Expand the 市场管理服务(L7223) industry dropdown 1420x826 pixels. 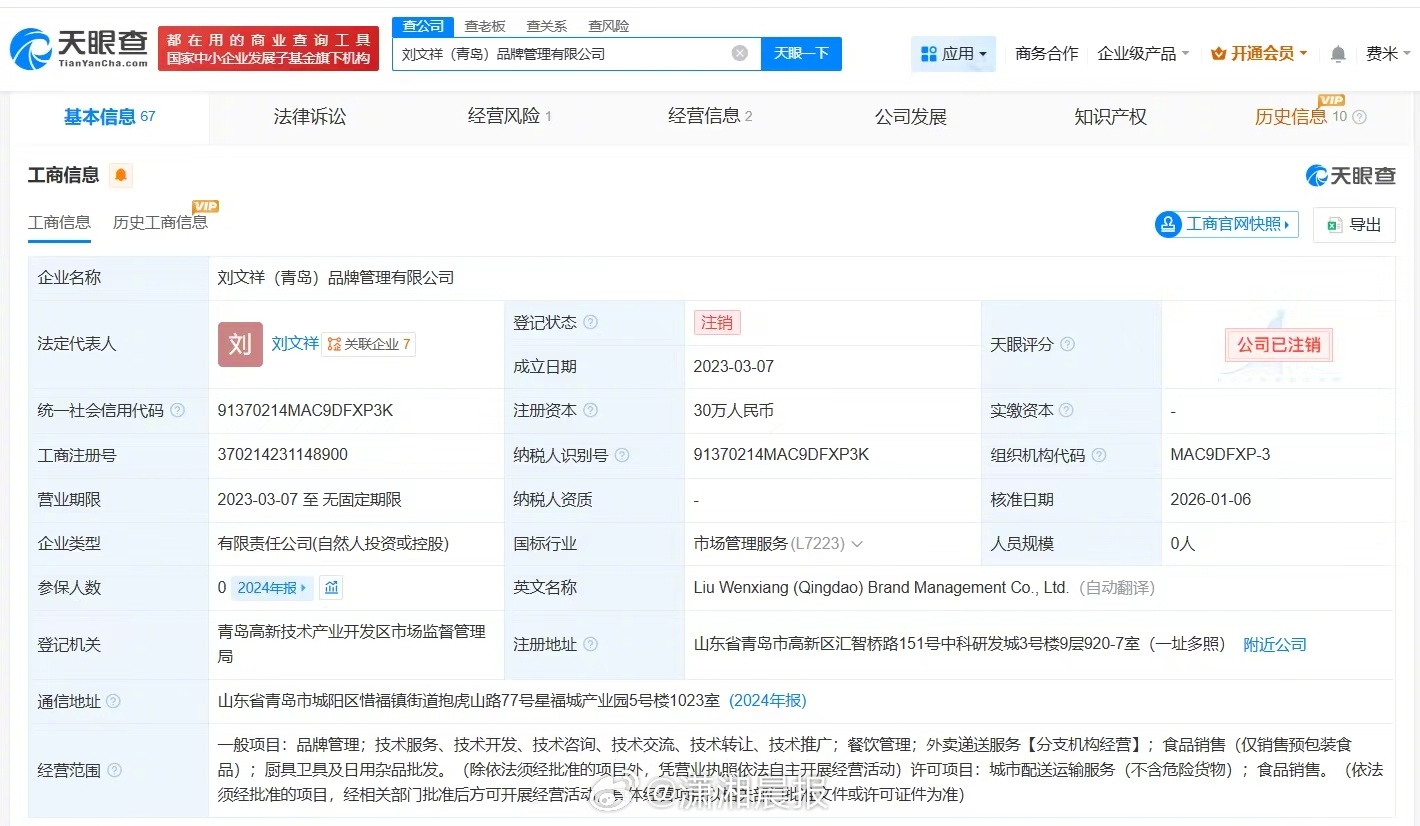coord(857,543)
